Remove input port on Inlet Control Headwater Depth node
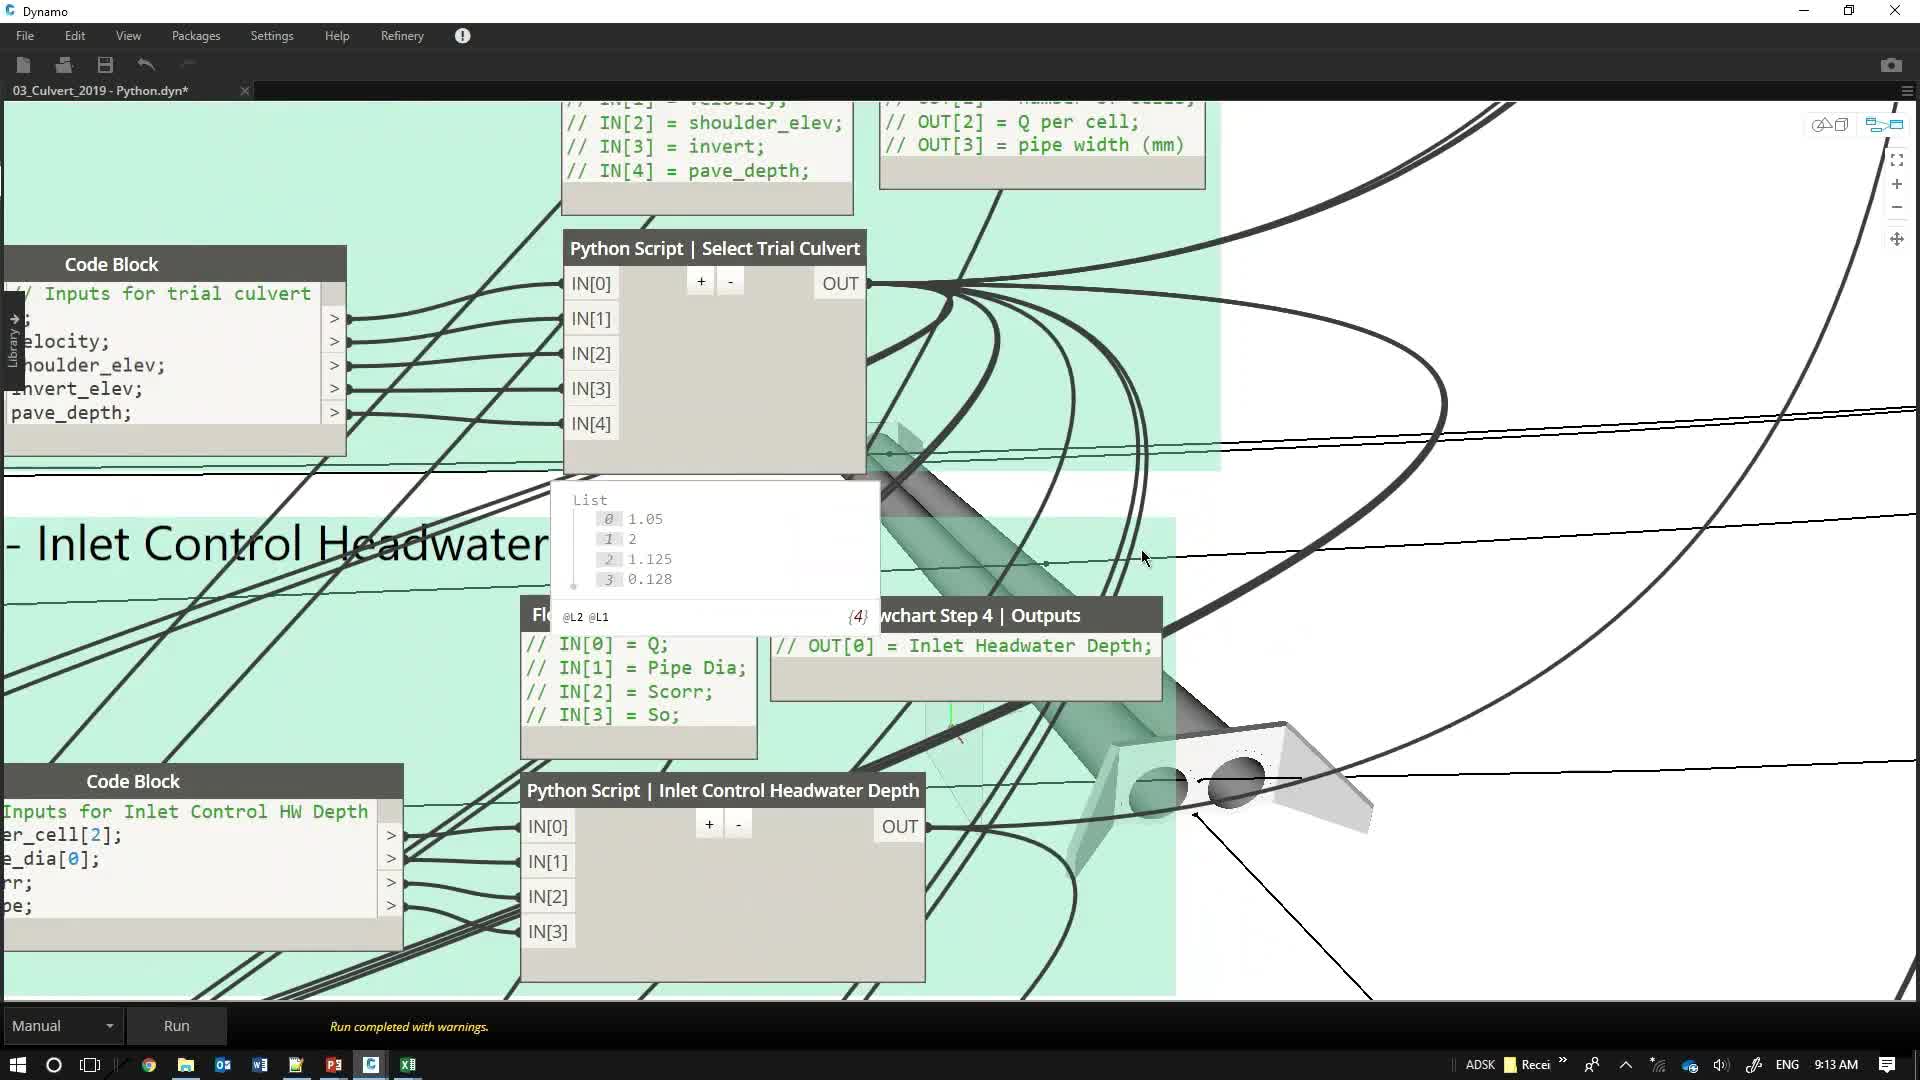Screen dimensions: 1920x1080 [738, 825]
